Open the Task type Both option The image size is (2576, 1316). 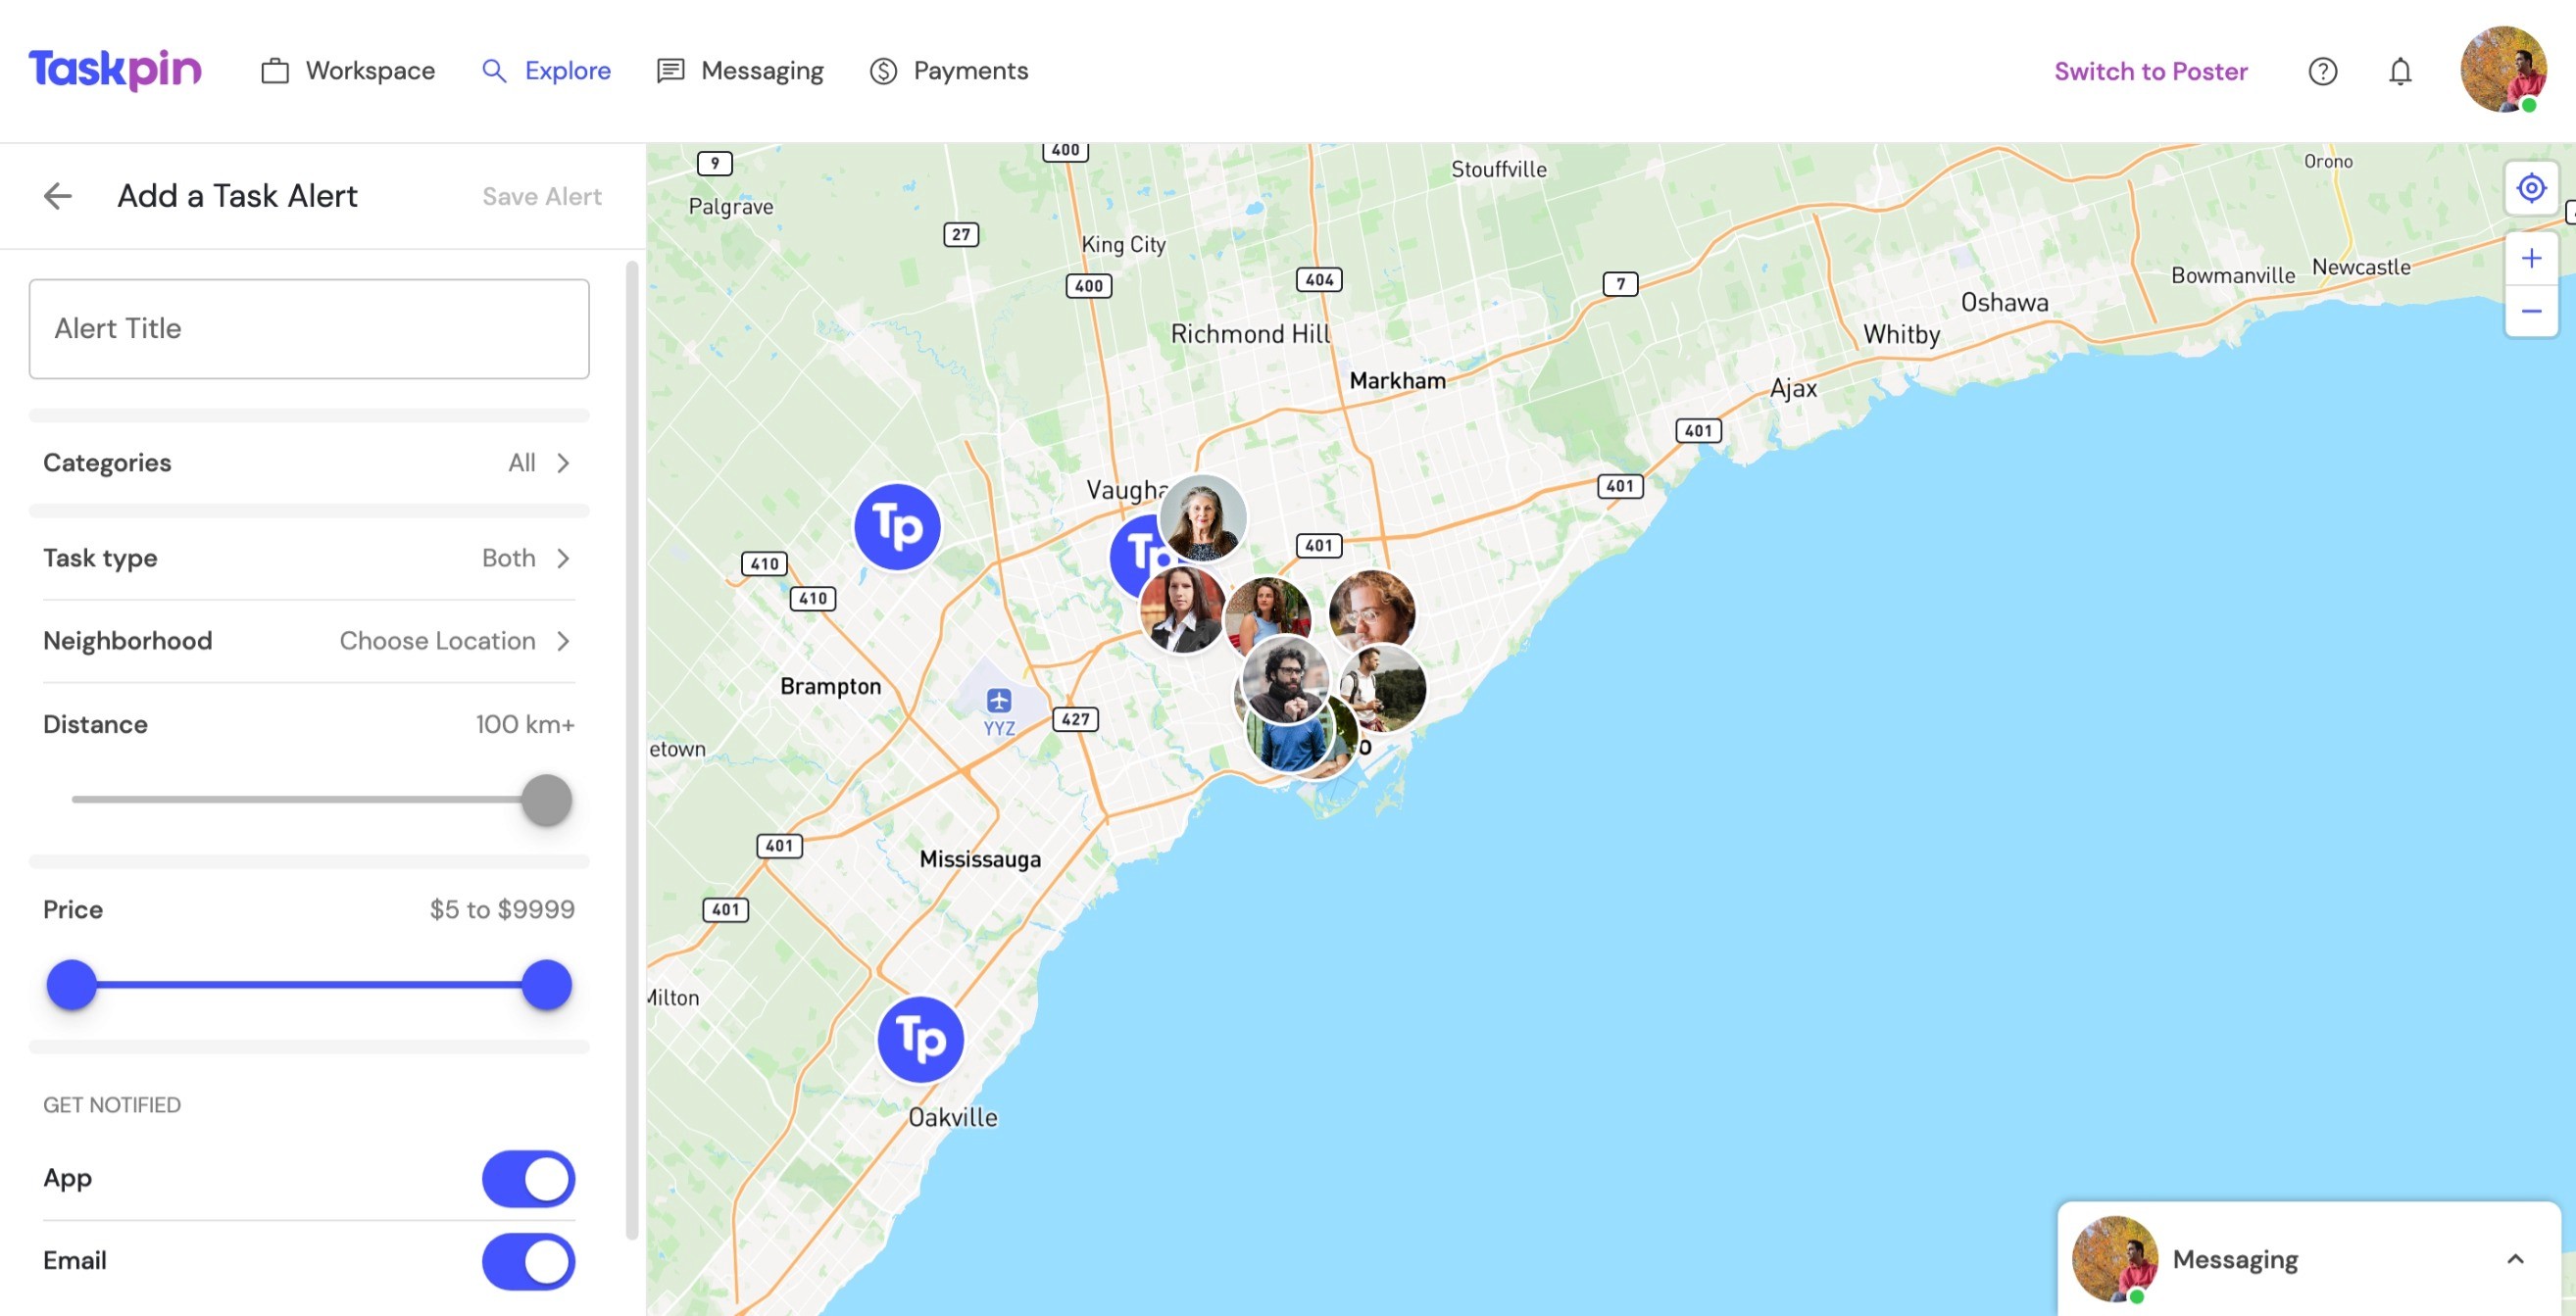point(309,558)
